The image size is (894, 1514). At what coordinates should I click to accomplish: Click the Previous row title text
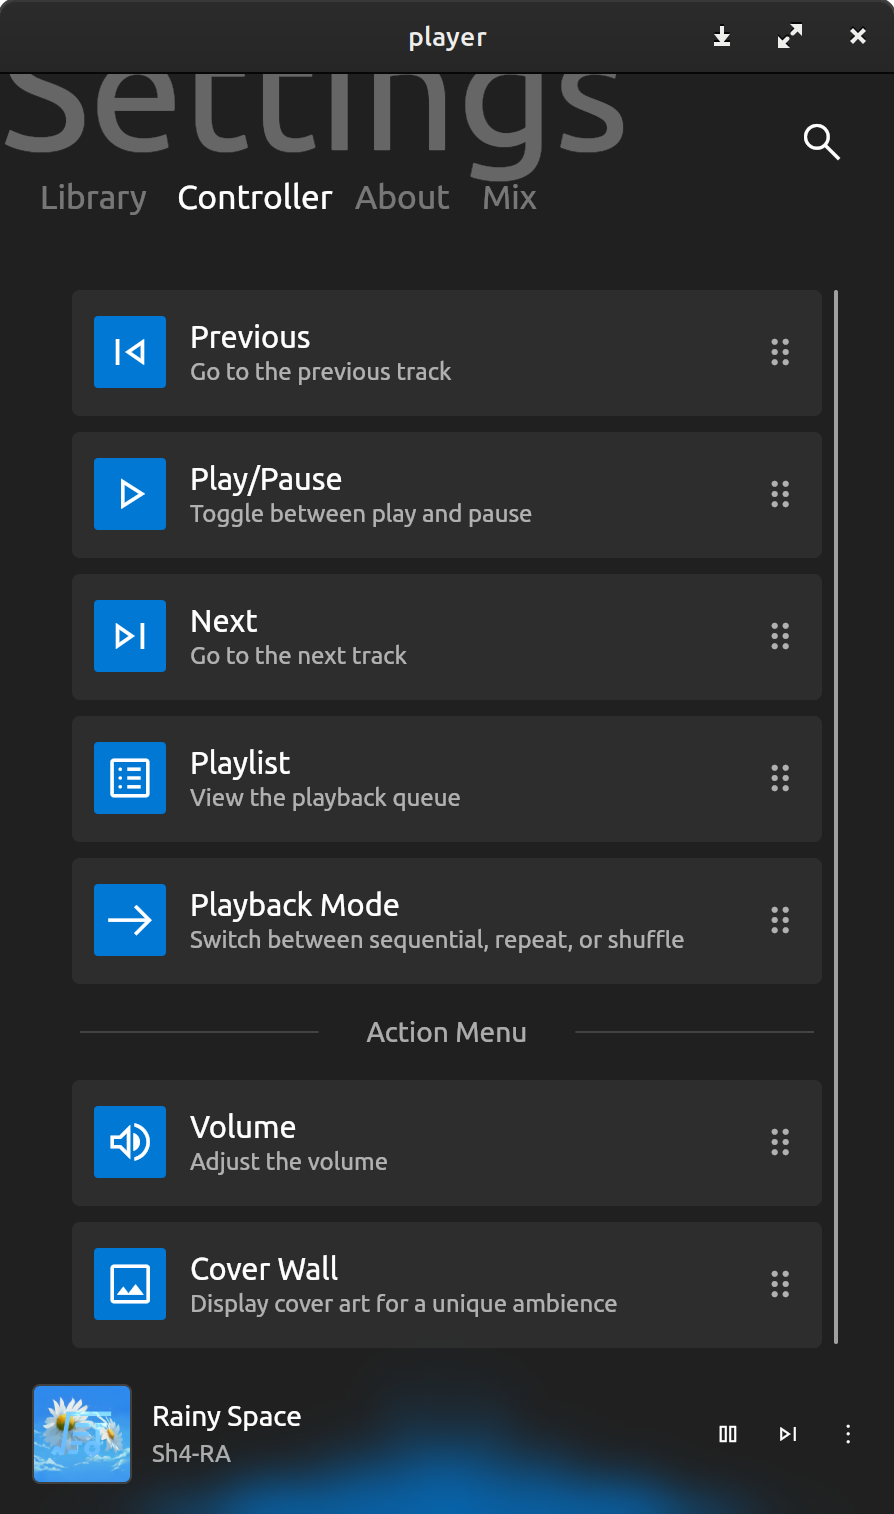250,337
